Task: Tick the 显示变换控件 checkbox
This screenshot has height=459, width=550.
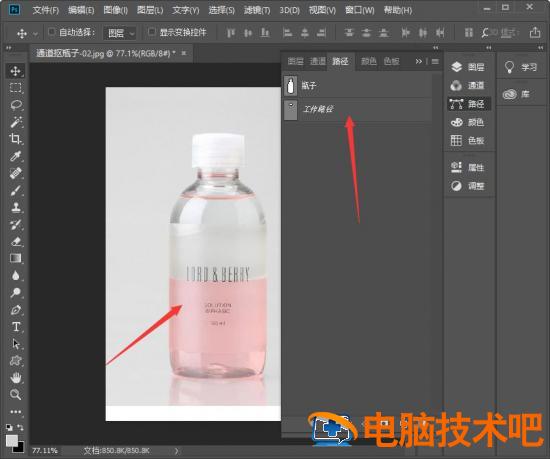Action: pos(152,32)
